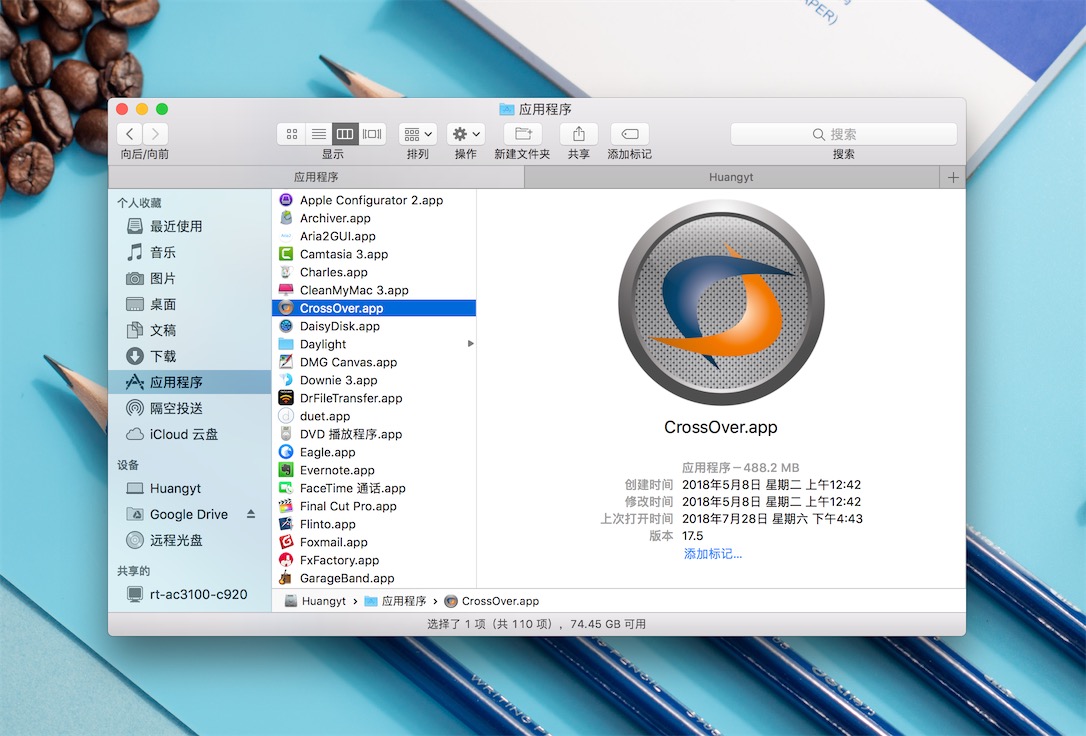Viewport: 1086px width, 736px height.
Task: Switch to column view
Action: pos(345,134)
